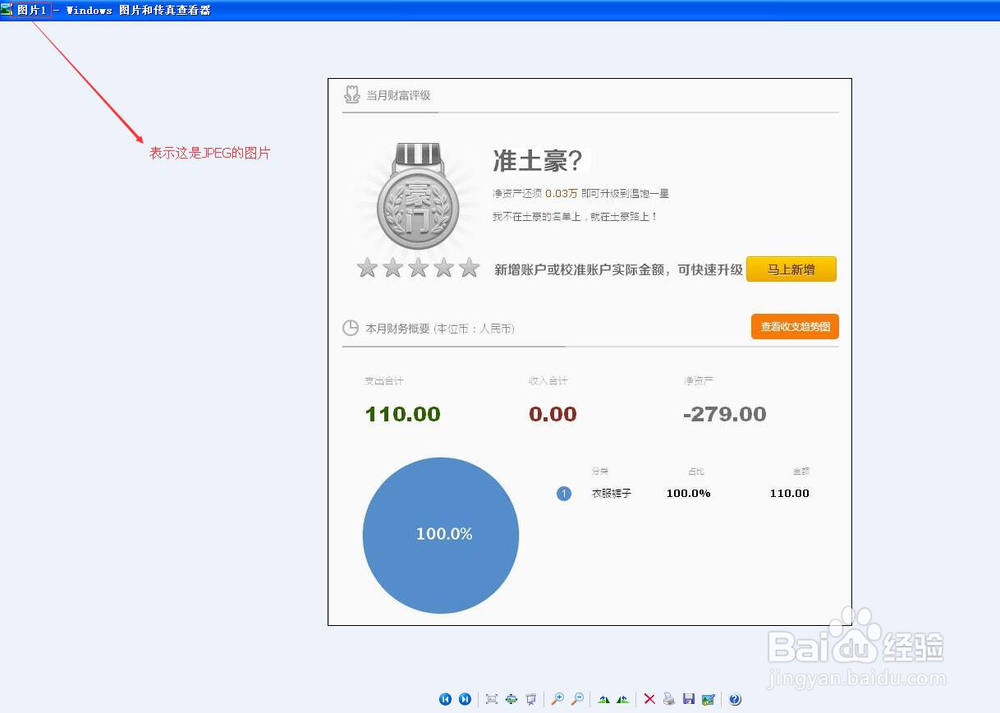Rotate the image clockwise
1000x713 pixels.
coord(624,698)
